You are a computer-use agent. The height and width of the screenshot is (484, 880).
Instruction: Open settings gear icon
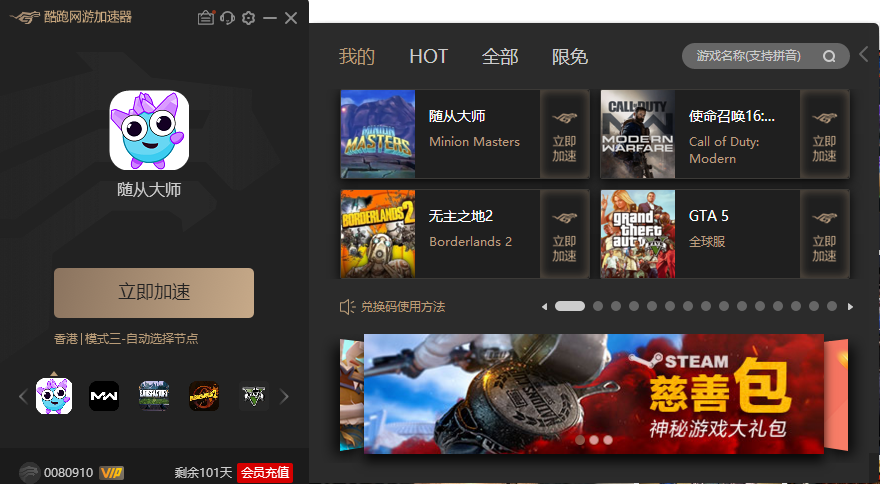[249, 18]
